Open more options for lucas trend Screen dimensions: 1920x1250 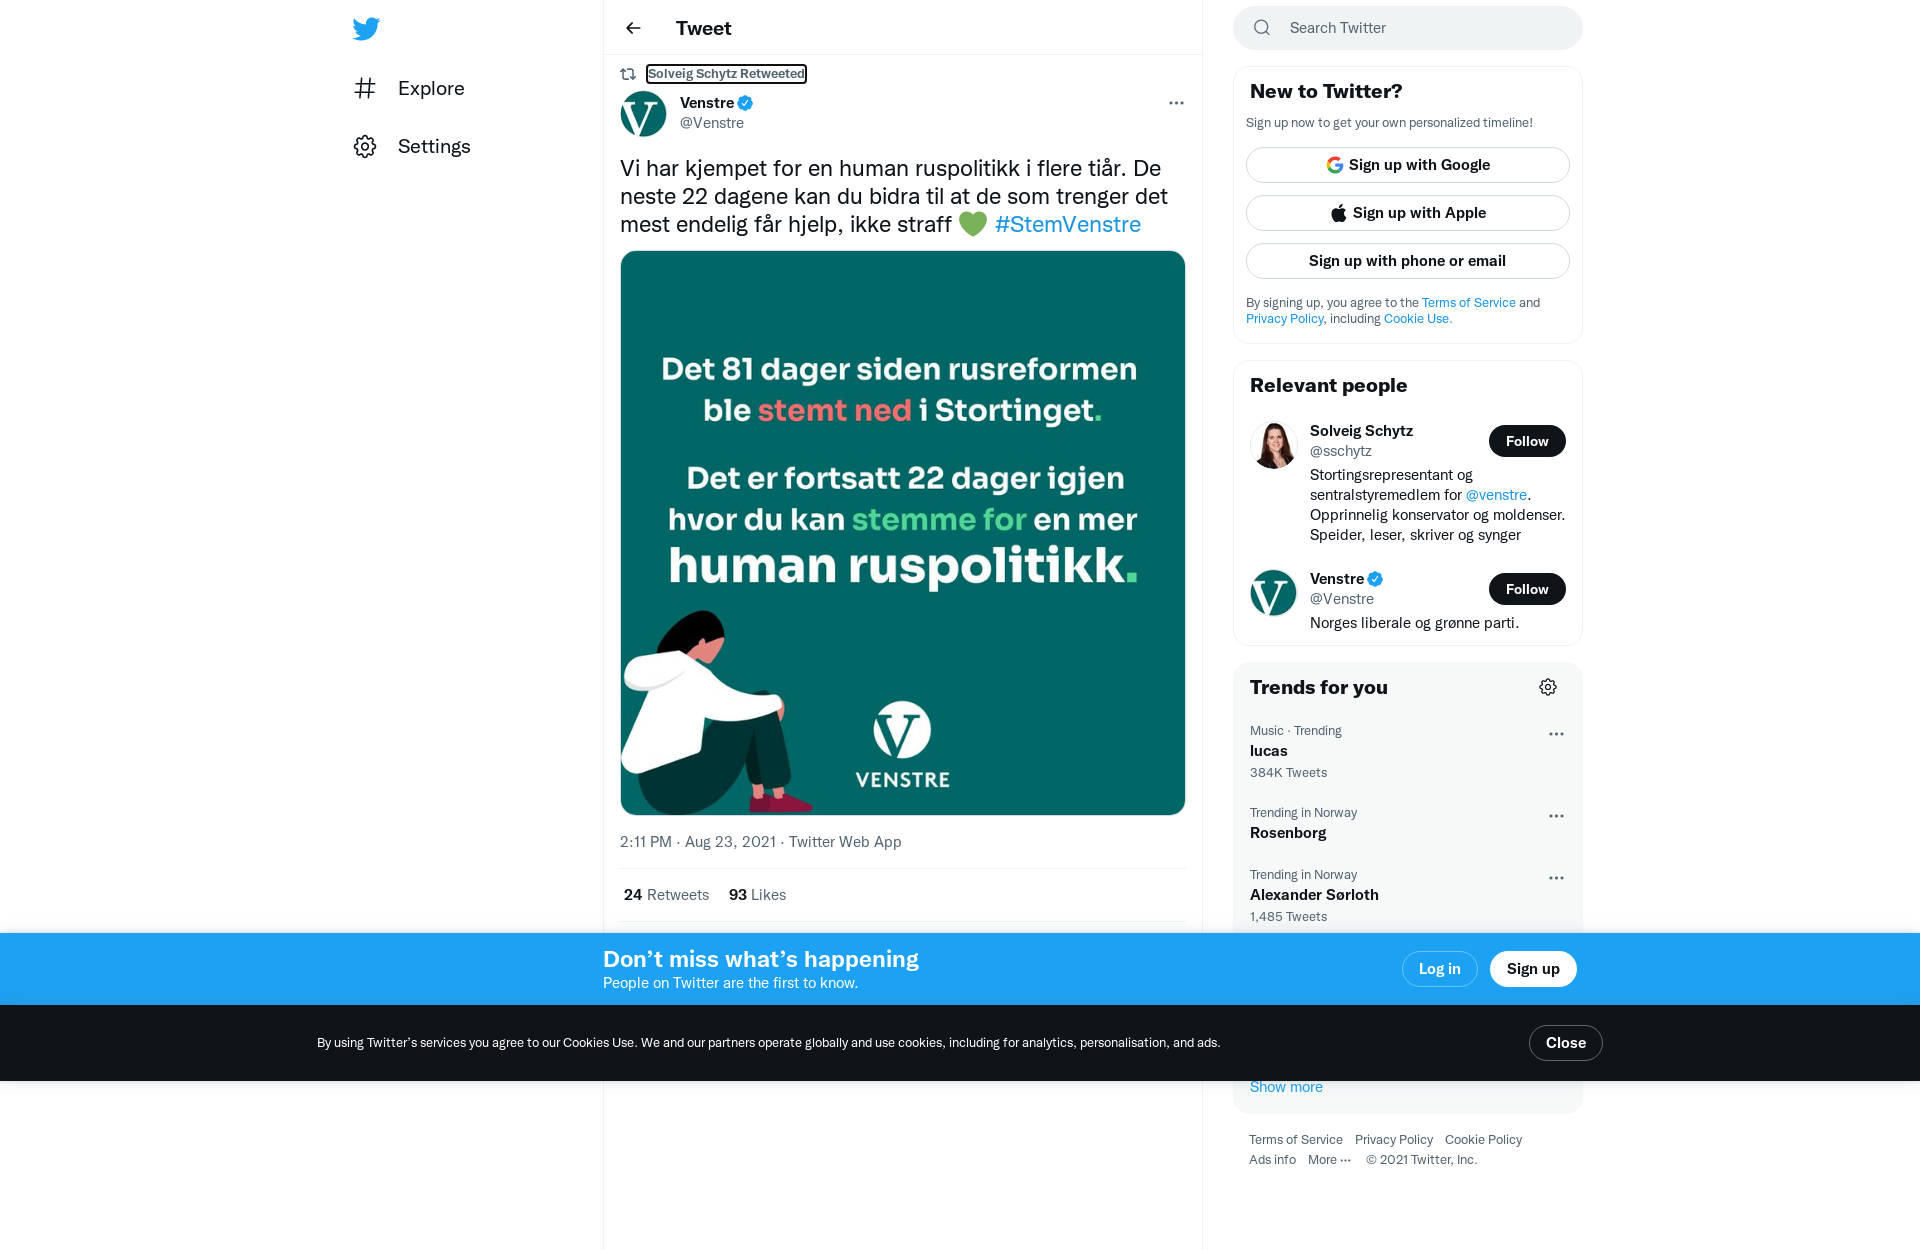click(x=1556, y=734)
